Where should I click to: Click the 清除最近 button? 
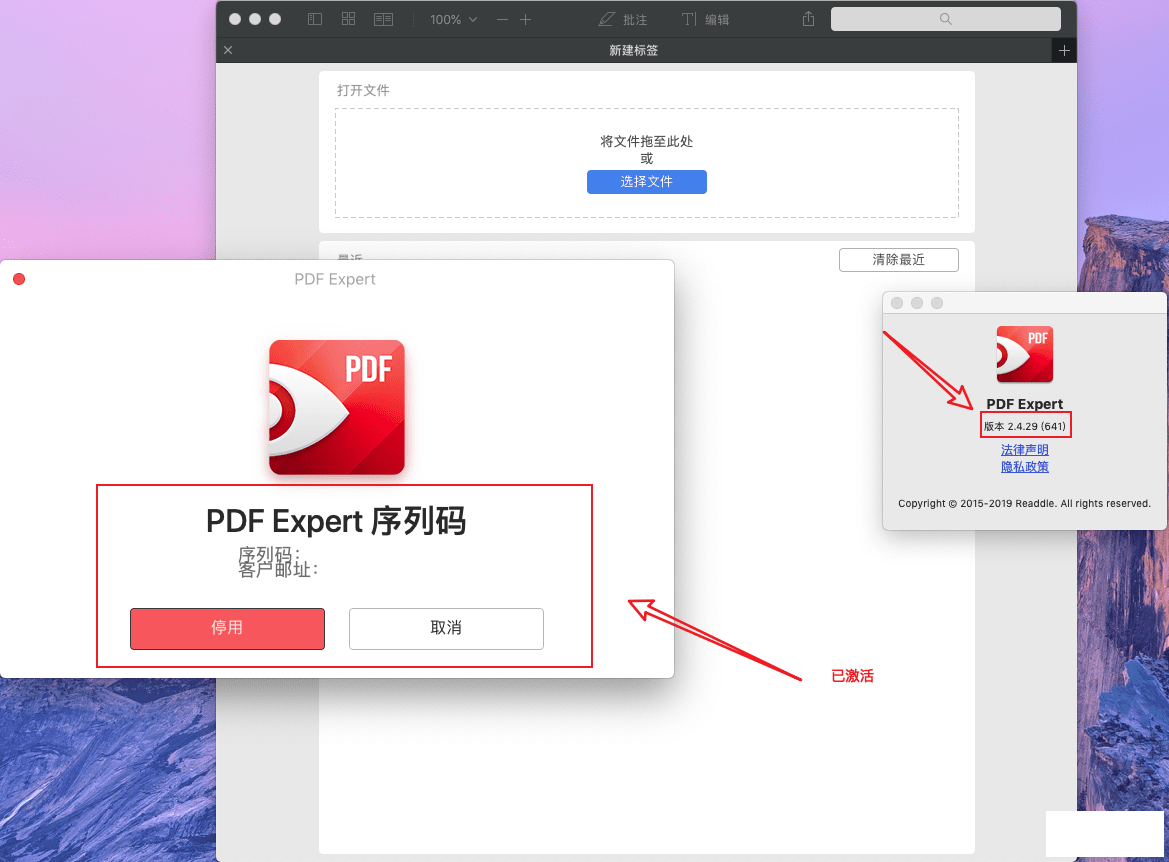pos(898,259)
